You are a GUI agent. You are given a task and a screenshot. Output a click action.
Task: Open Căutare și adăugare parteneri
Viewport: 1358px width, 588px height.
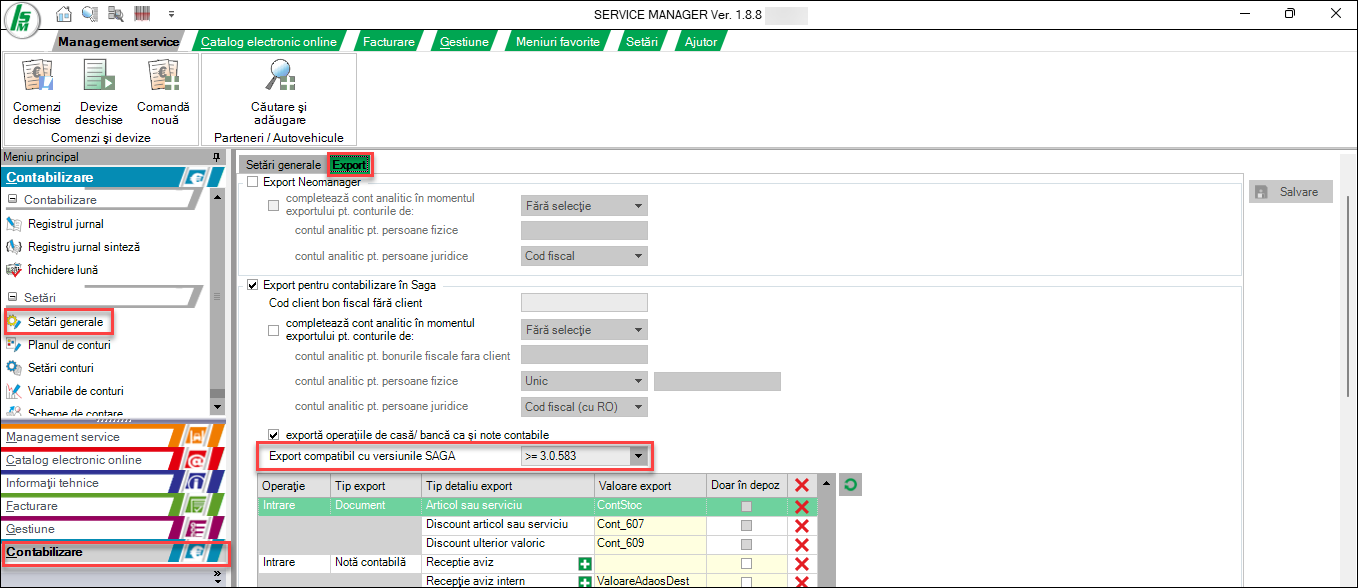[279, 92]
